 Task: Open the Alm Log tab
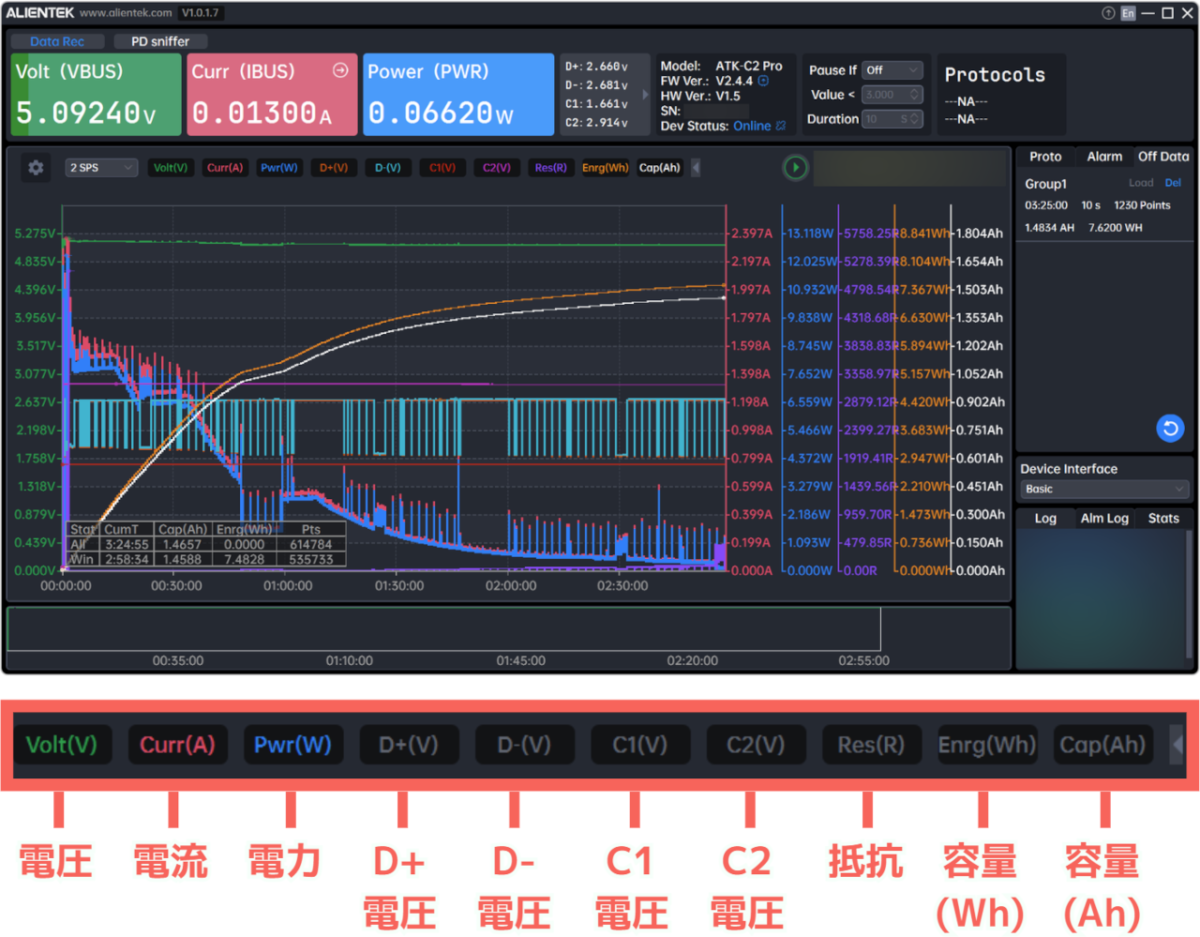click(x=1104, y=518)
